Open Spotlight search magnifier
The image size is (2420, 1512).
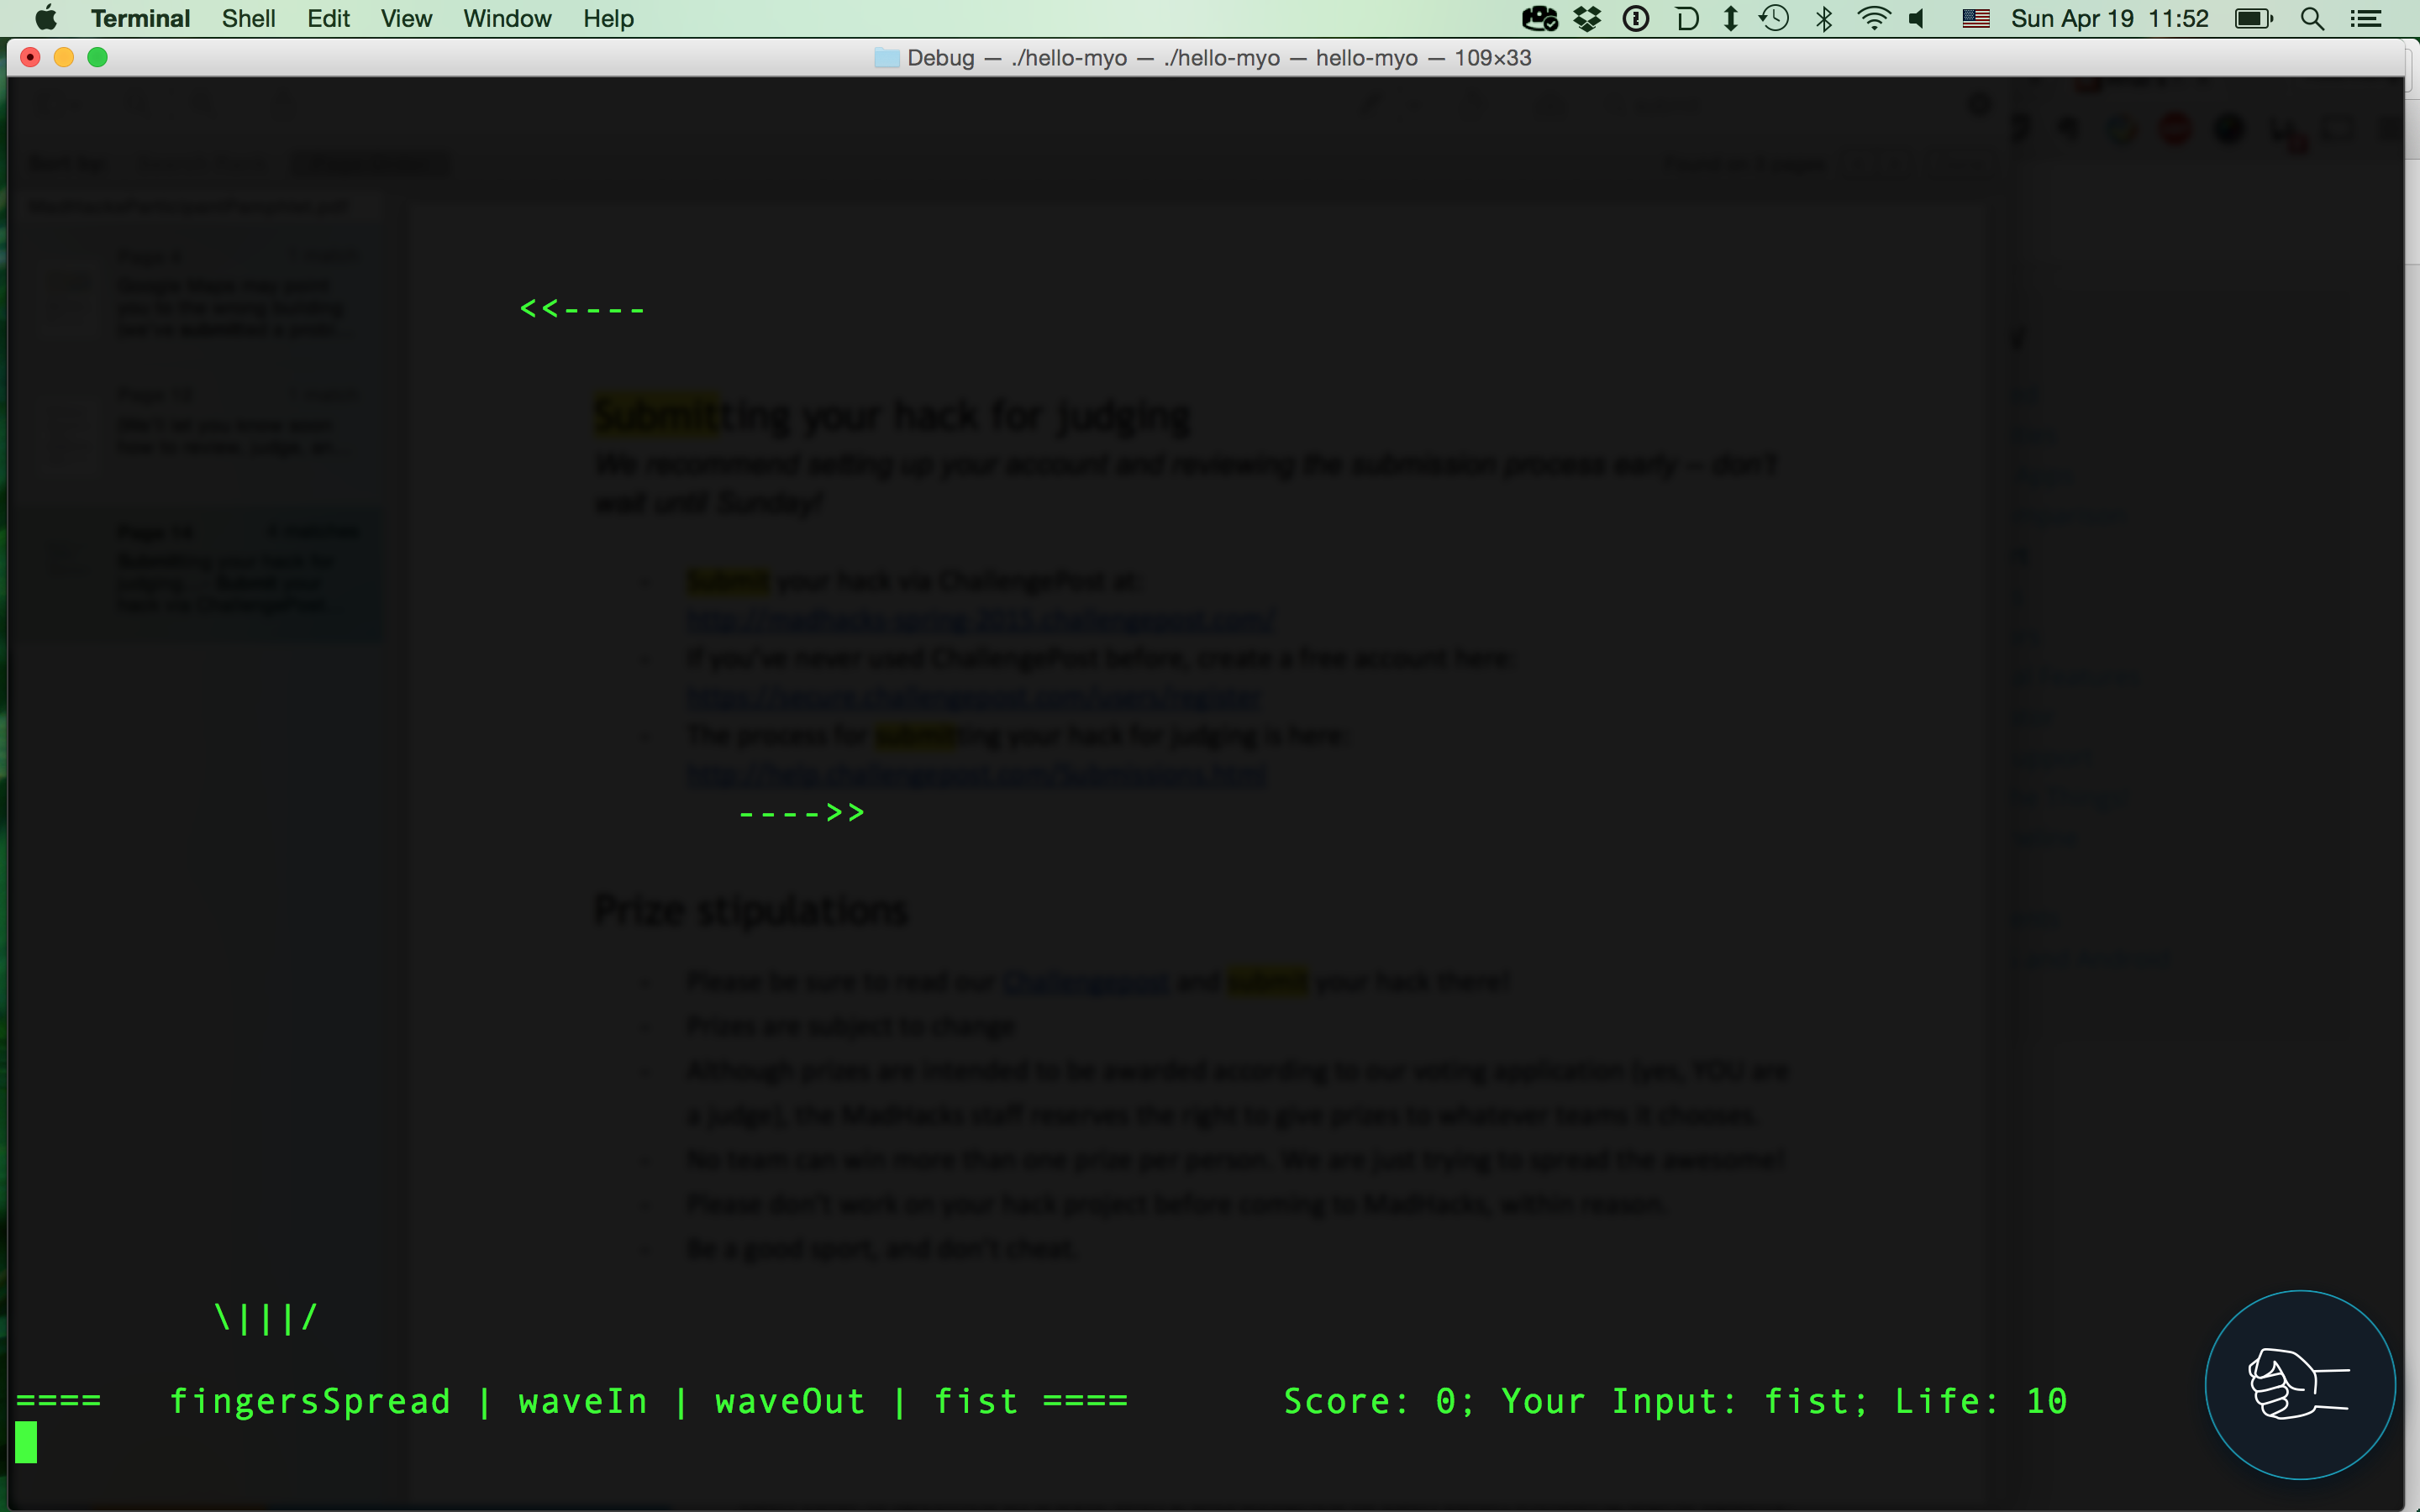pyautogui.click(x=2312, y=19)
